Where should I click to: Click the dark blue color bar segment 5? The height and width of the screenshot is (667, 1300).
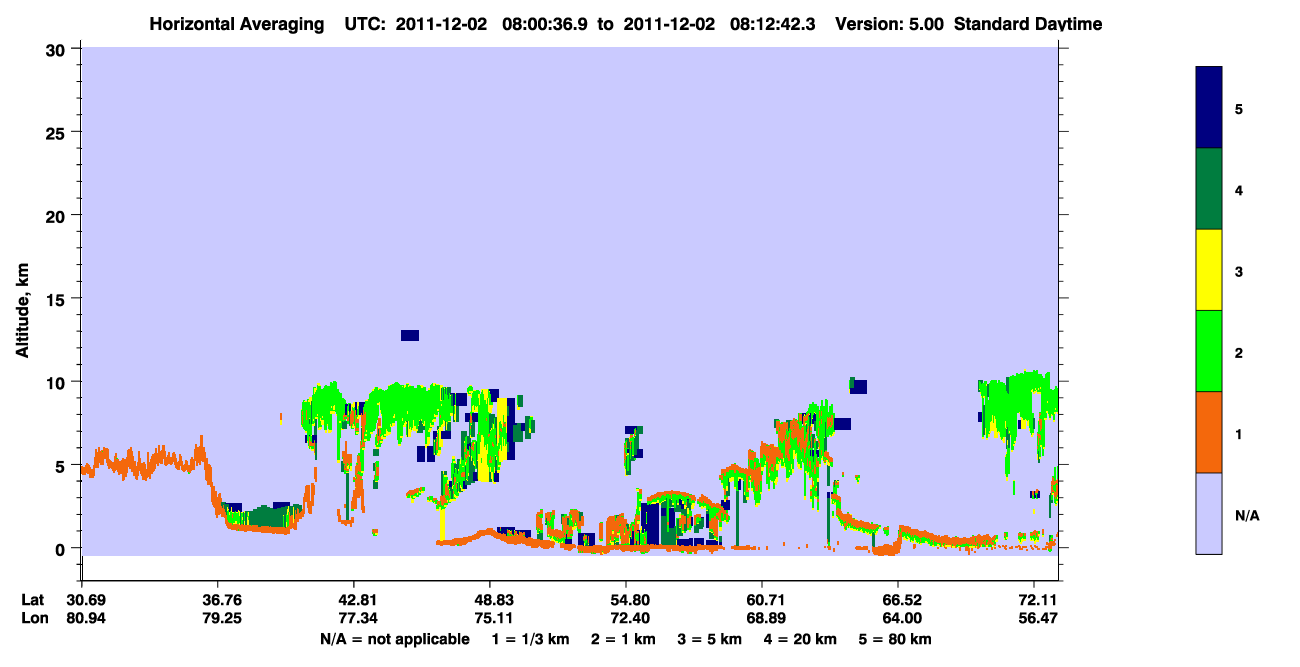(1208, 108)
